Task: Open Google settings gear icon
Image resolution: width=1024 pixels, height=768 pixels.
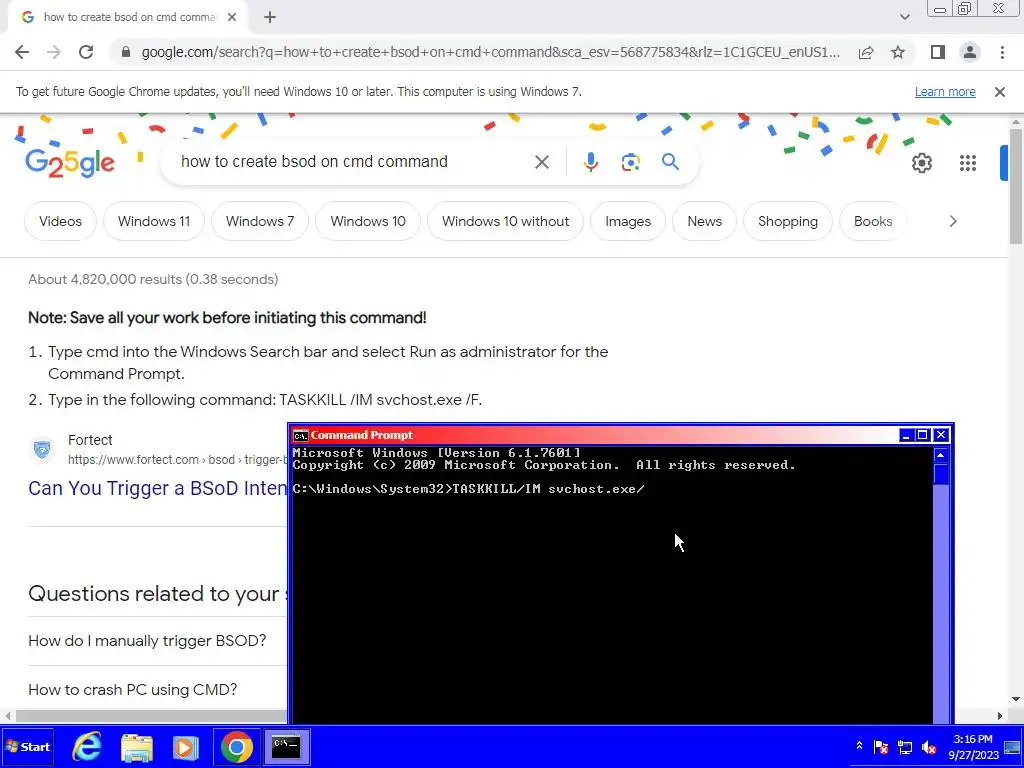Action: 921,163
